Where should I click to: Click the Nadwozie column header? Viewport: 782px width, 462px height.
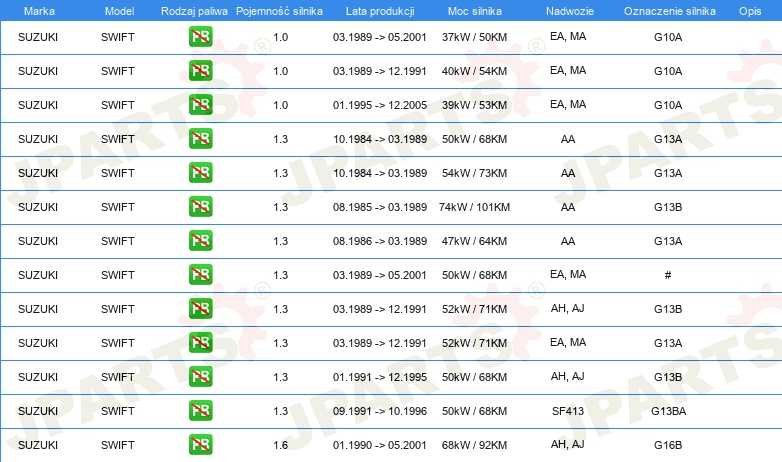coord(570,11)
